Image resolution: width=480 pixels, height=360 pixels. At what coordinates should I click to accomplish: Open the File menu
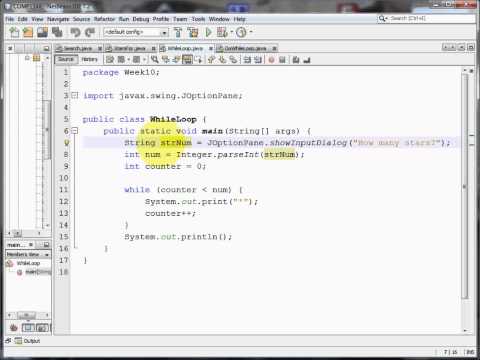pos(10,19)
